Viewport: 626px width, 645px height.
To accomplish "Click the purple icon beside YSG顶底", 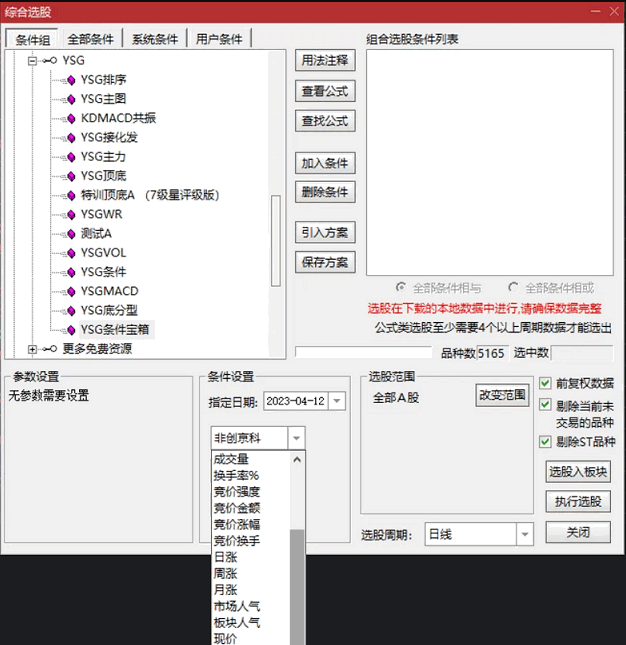I will pyautogui.click(x=71, y=176).
